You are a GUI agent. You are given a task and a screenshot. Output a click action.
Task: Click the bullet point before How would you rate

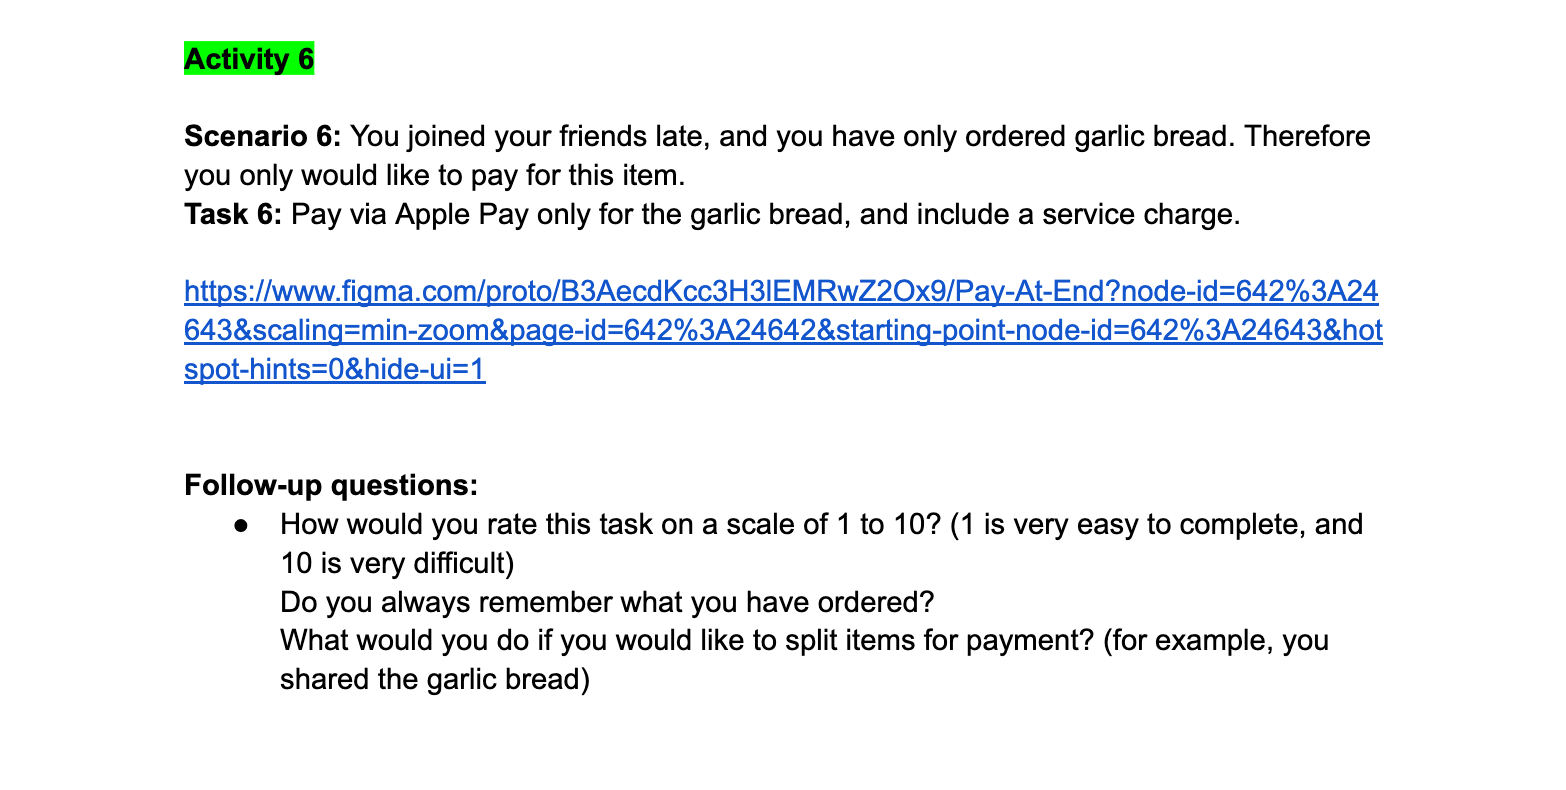(x=240, y=525)
